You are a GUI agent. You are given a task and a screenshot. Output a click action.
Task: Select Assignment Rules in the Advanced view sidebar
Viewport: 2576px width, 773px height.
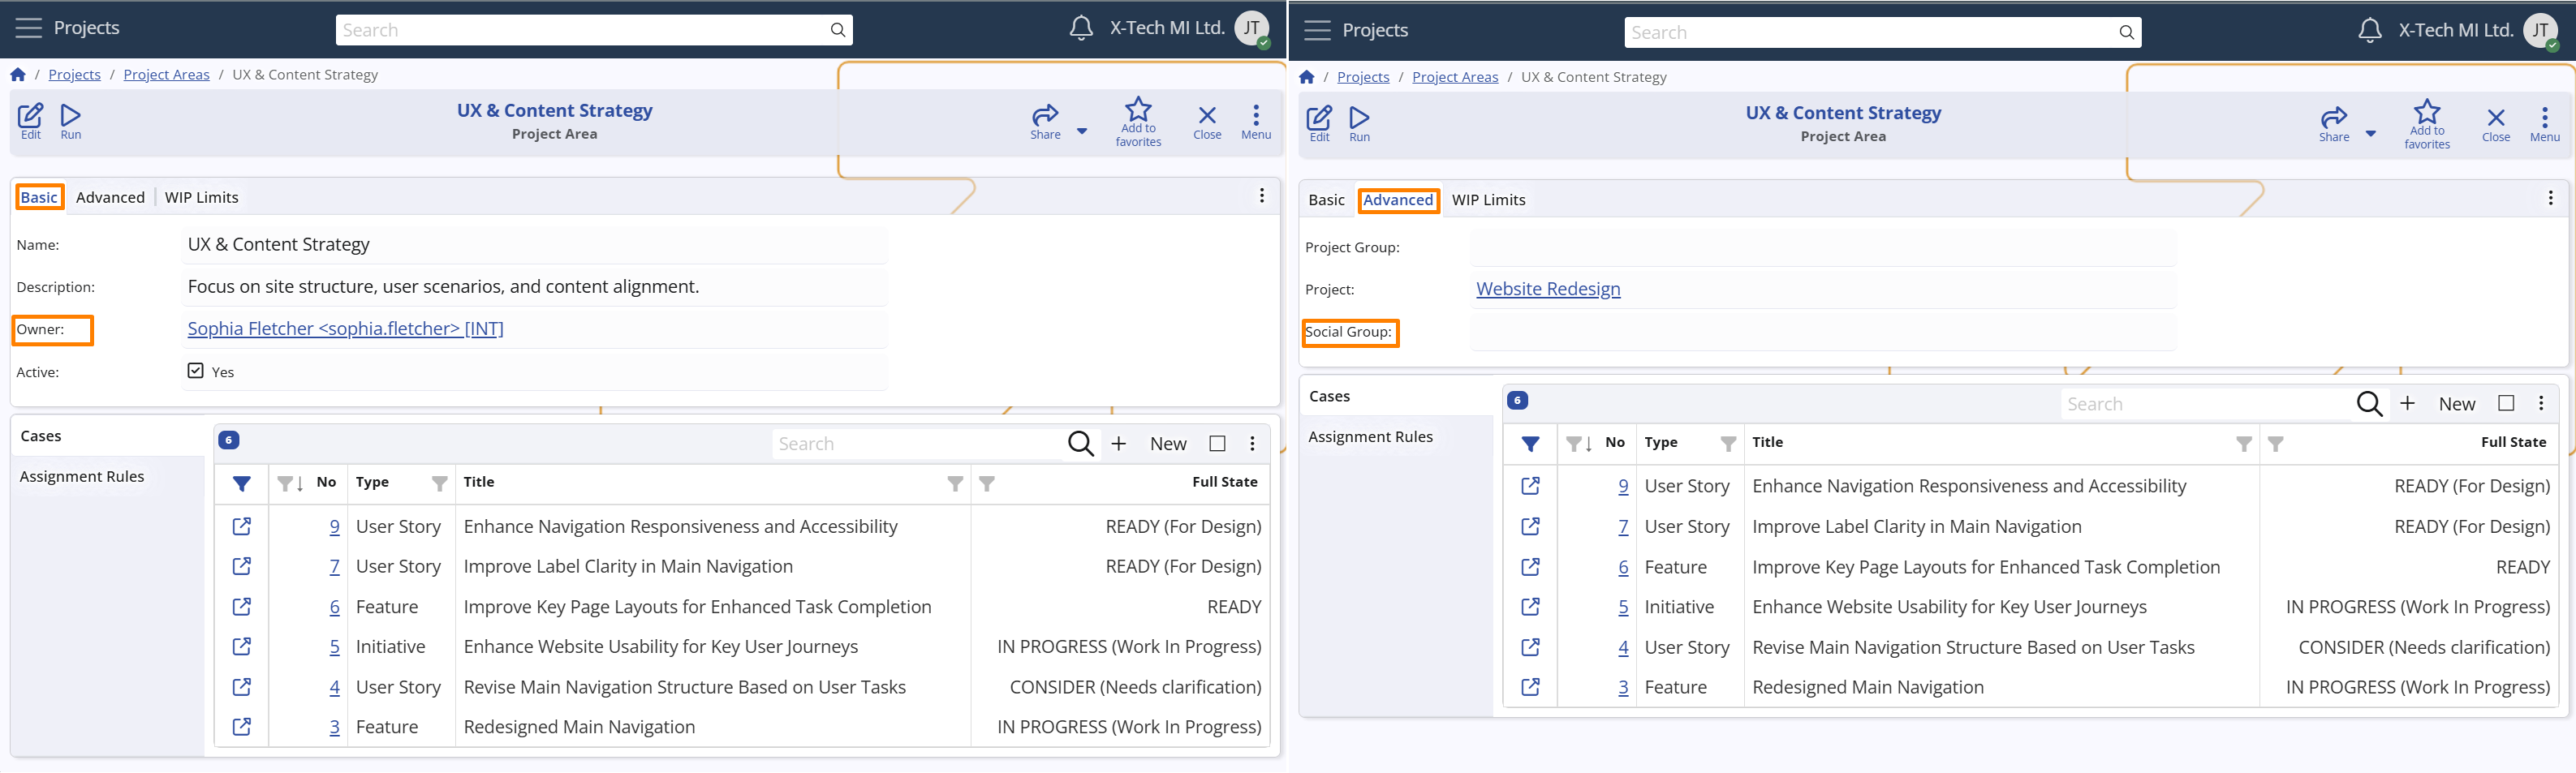(1370, 437)
